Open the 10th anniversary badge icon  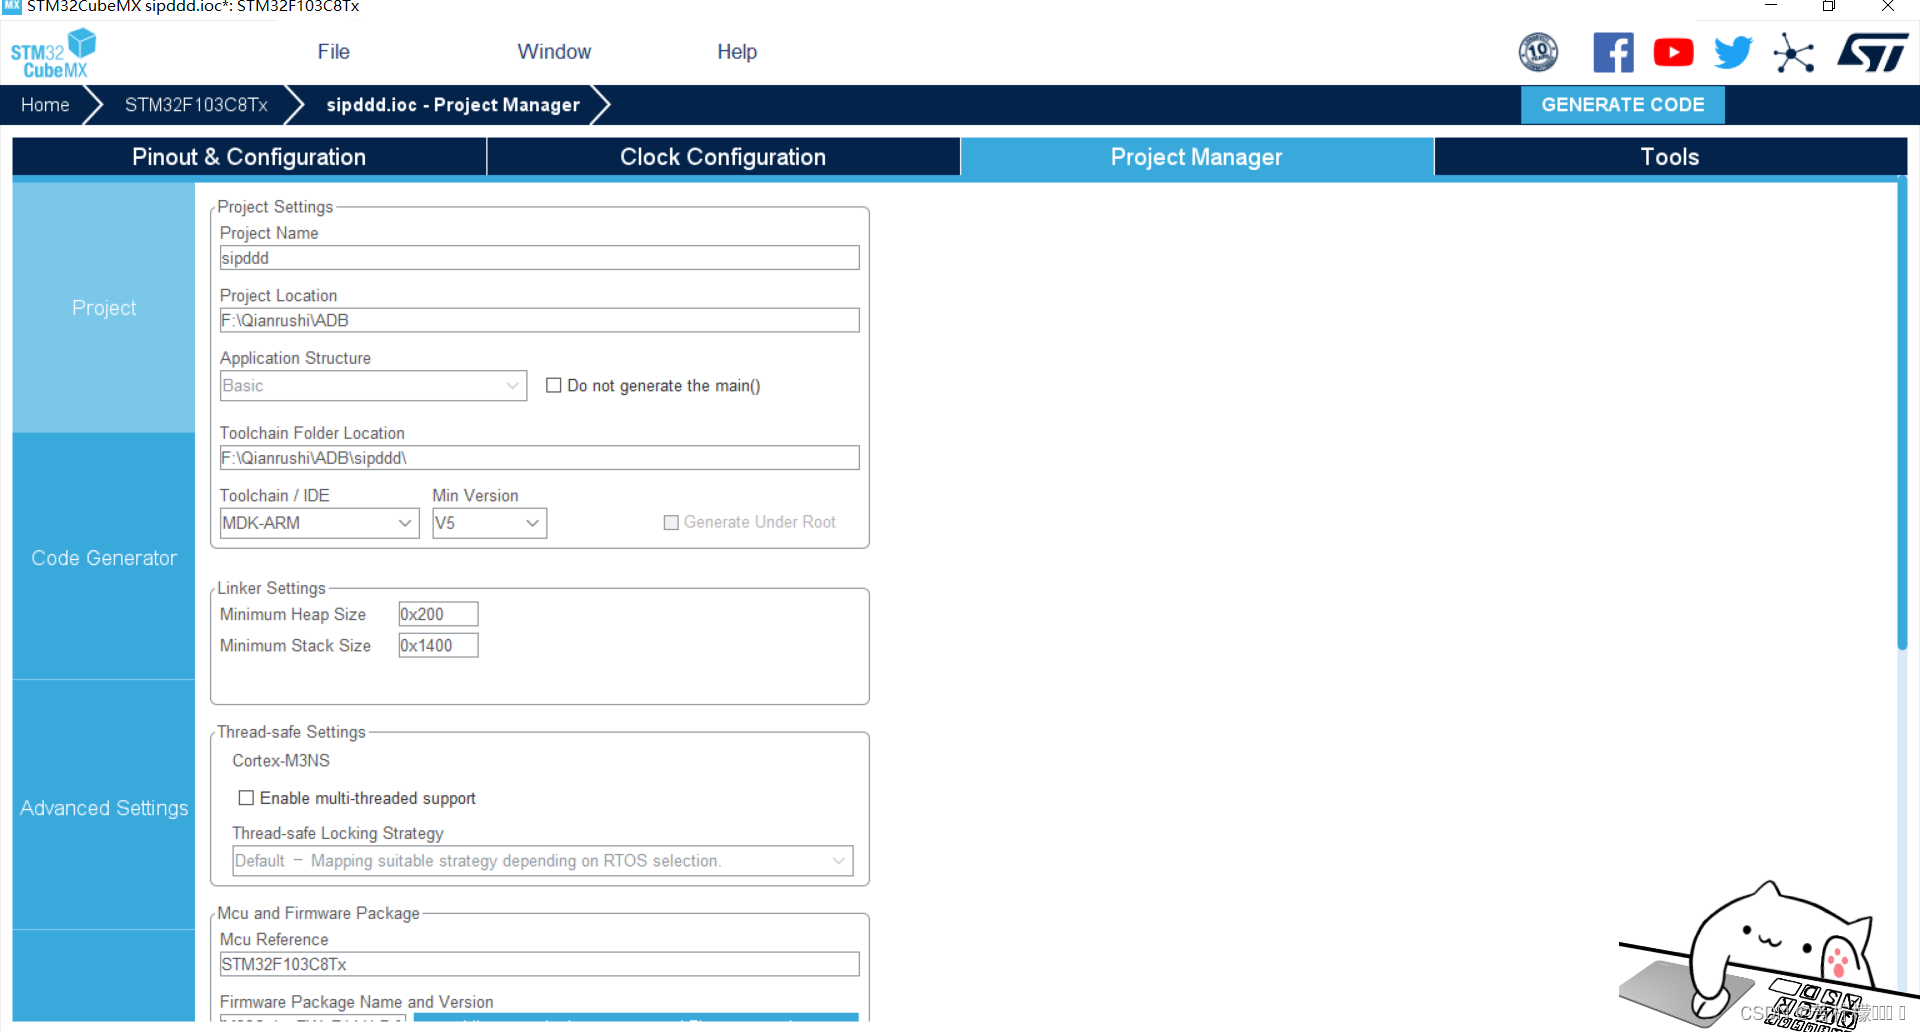1538,52
